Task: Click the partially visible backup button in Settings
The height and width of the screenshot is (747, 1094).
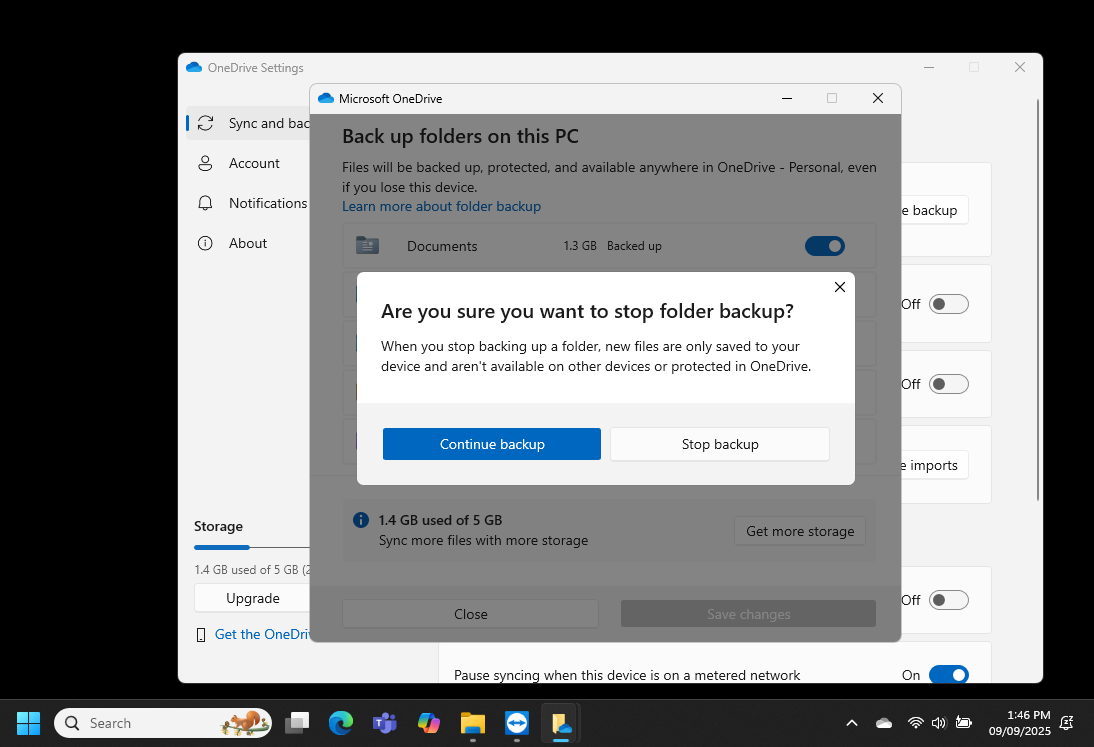Action: pos(934,210)
